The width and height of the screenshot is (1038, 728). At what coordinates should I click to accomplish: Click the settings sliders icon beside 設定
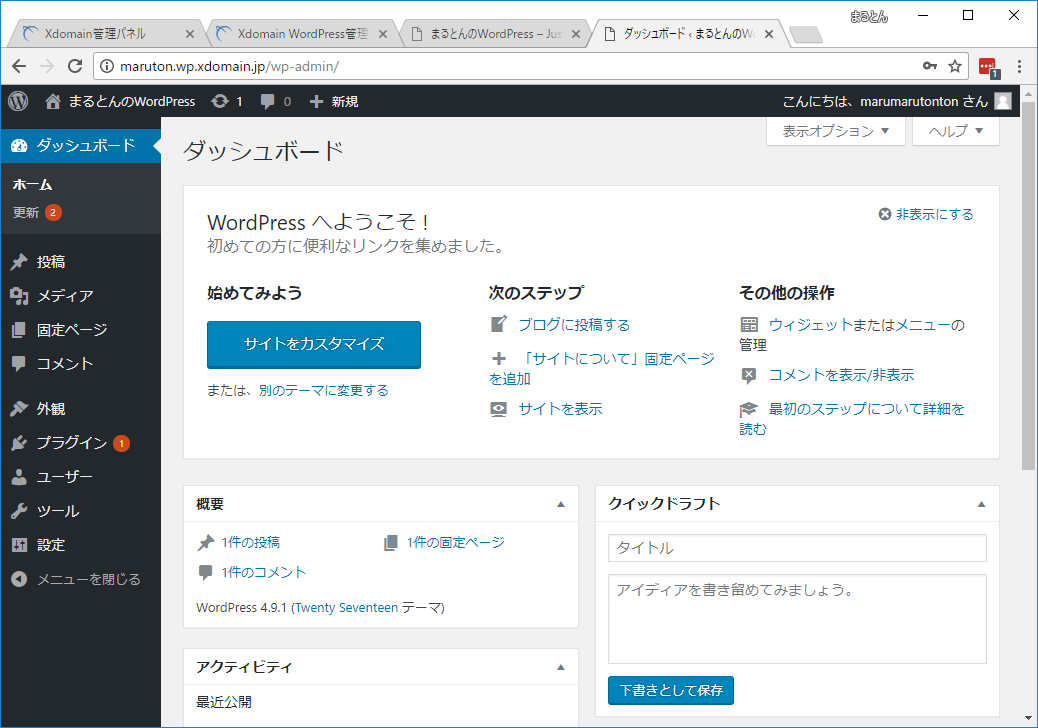[19, 545]
